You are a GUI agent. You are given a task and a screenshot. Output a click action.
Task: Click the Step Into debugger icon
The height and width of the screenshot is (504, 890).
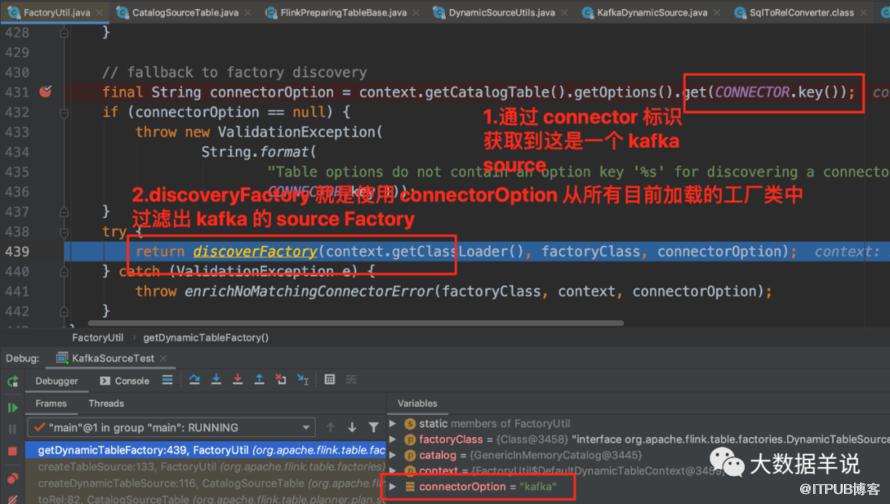click(x=216, y=380)
